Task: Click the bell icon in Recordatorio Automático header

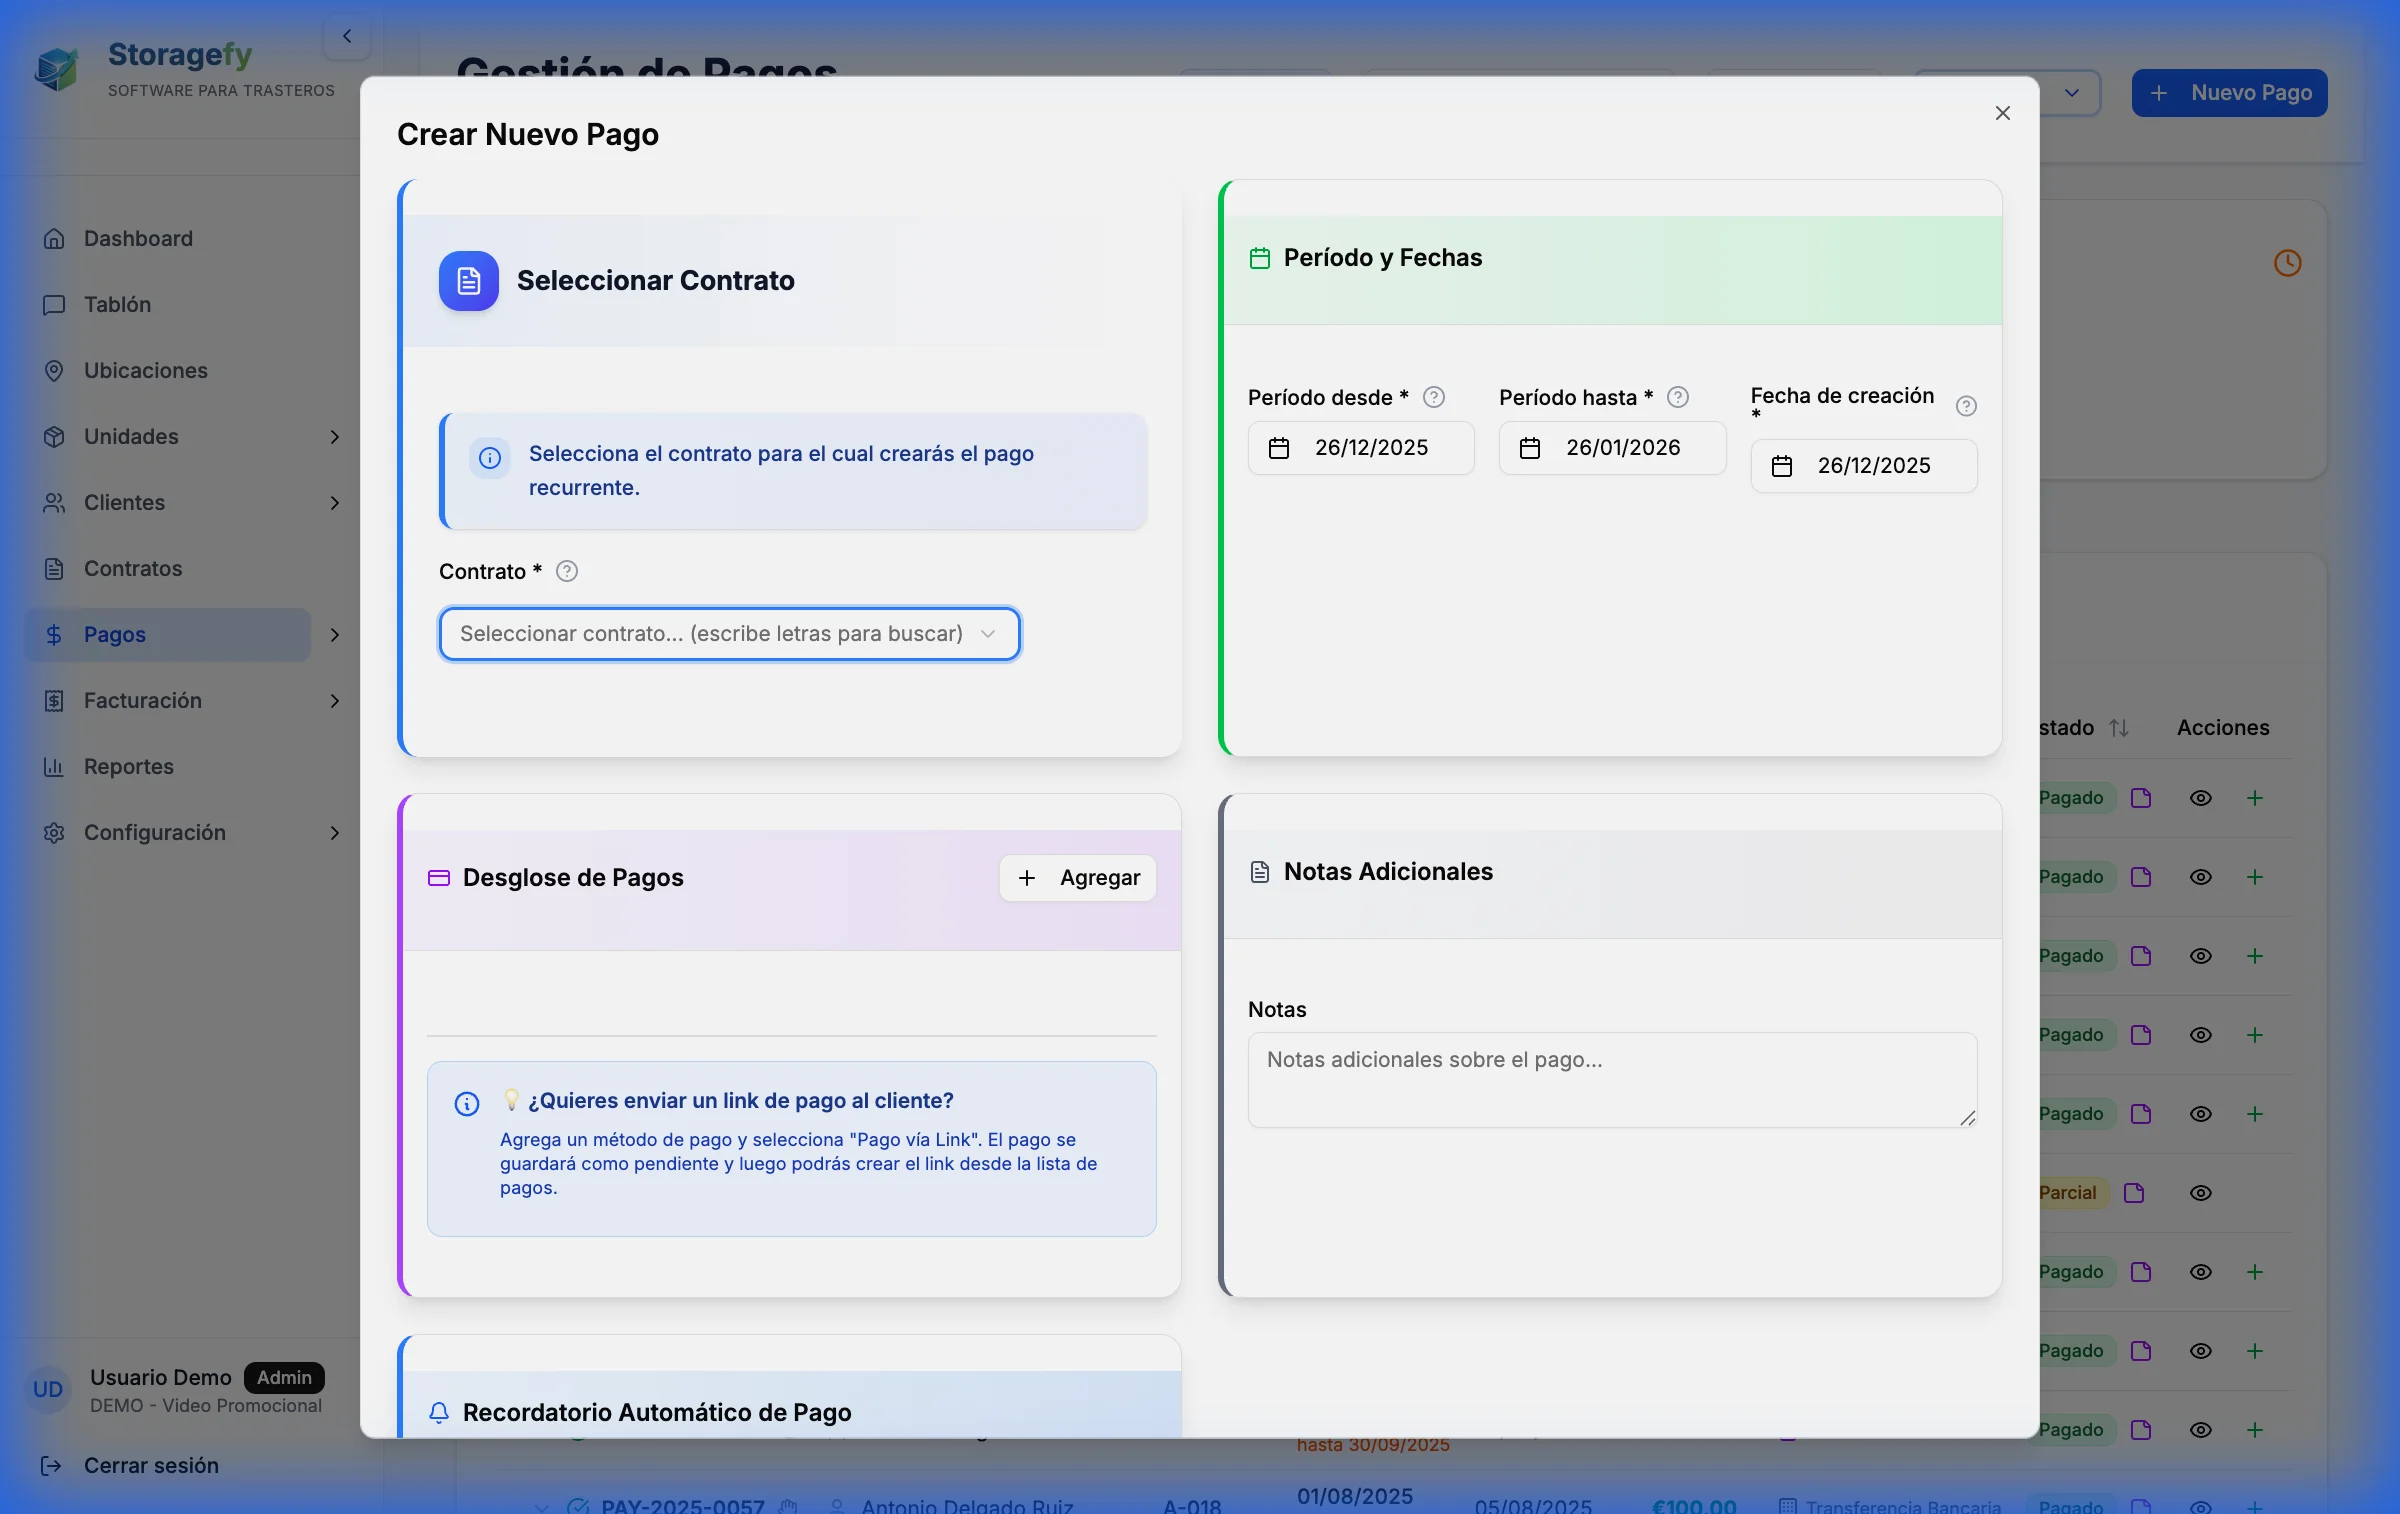Action: click(438, 1412)
